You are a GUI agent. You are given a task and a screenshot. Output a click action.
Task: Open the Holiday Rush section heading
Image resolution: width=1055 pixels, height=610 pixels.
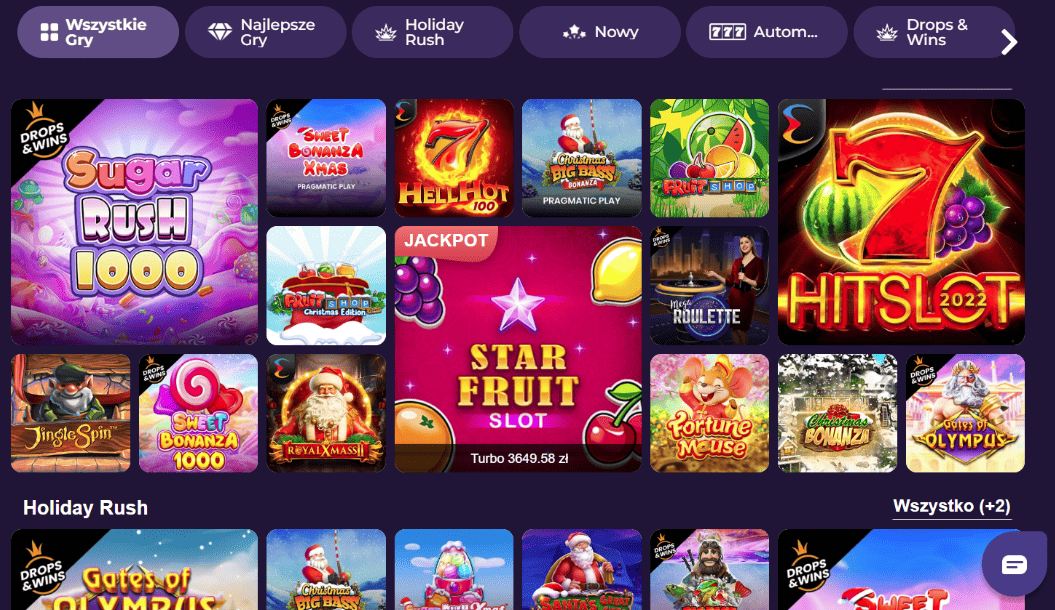(x=85, y=508)
